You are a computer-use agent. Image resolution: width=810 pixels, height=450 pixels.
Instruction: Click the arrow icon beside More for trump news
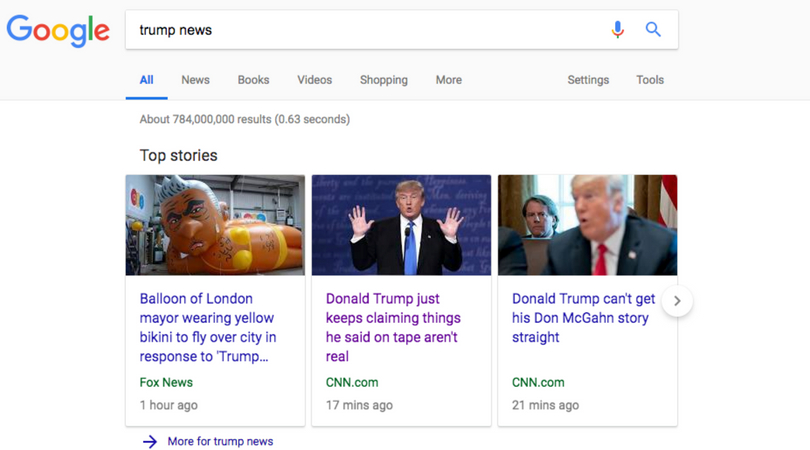point(150,441)
